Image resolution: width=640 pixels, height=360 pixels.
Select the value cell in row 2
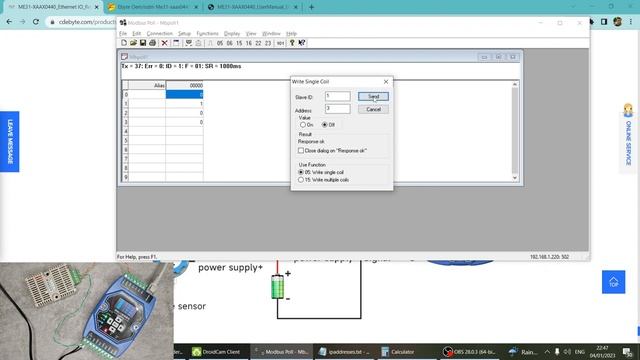click(x=184, y=113)
